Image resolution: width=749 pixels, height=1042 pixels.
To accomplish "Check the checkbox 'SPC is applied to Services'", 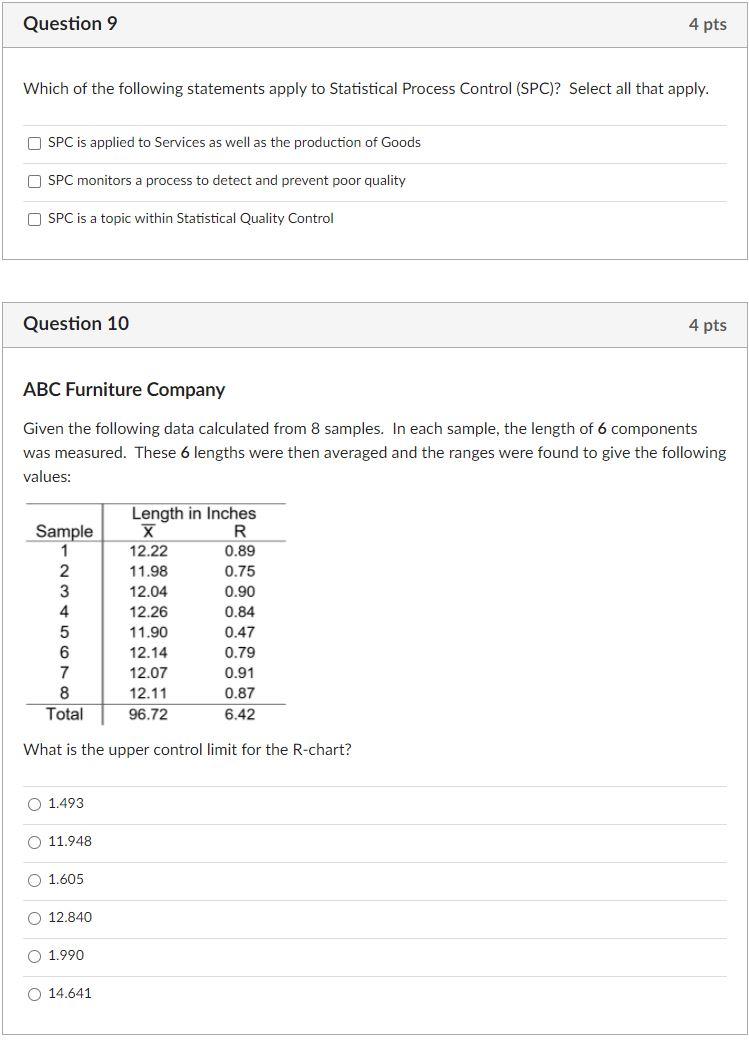I will (x=33, y=143).
